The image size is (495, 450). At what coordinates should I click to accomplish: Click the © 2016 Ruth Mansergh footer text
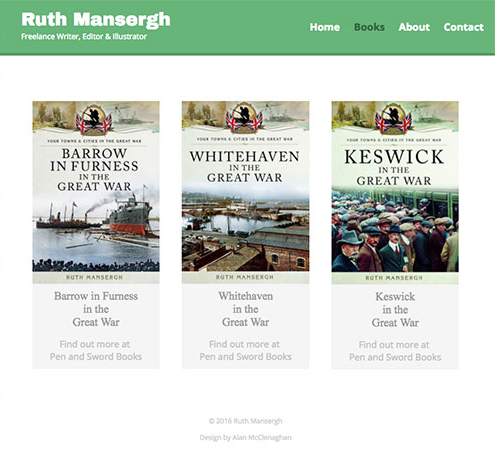point(245,421)
